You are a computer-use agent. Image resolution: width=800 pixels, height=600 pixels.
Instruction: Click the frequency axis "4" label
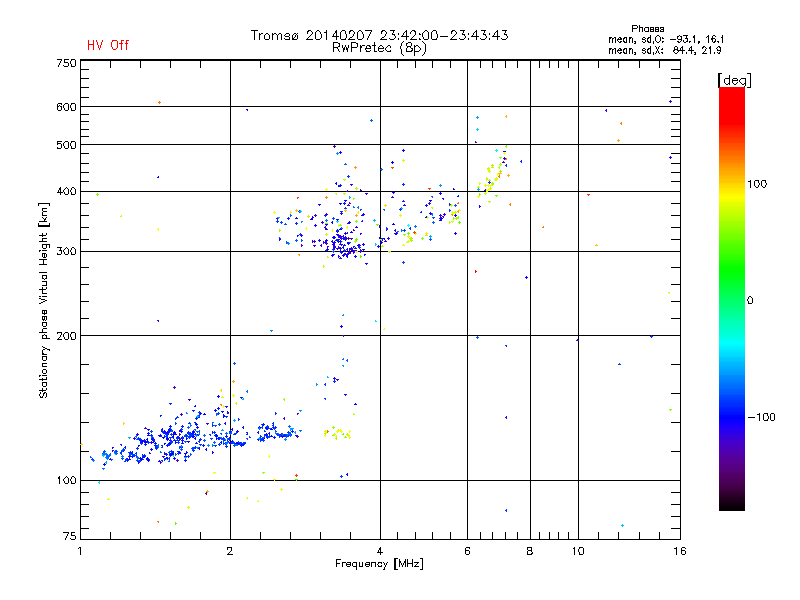click(x=380, y=551)
